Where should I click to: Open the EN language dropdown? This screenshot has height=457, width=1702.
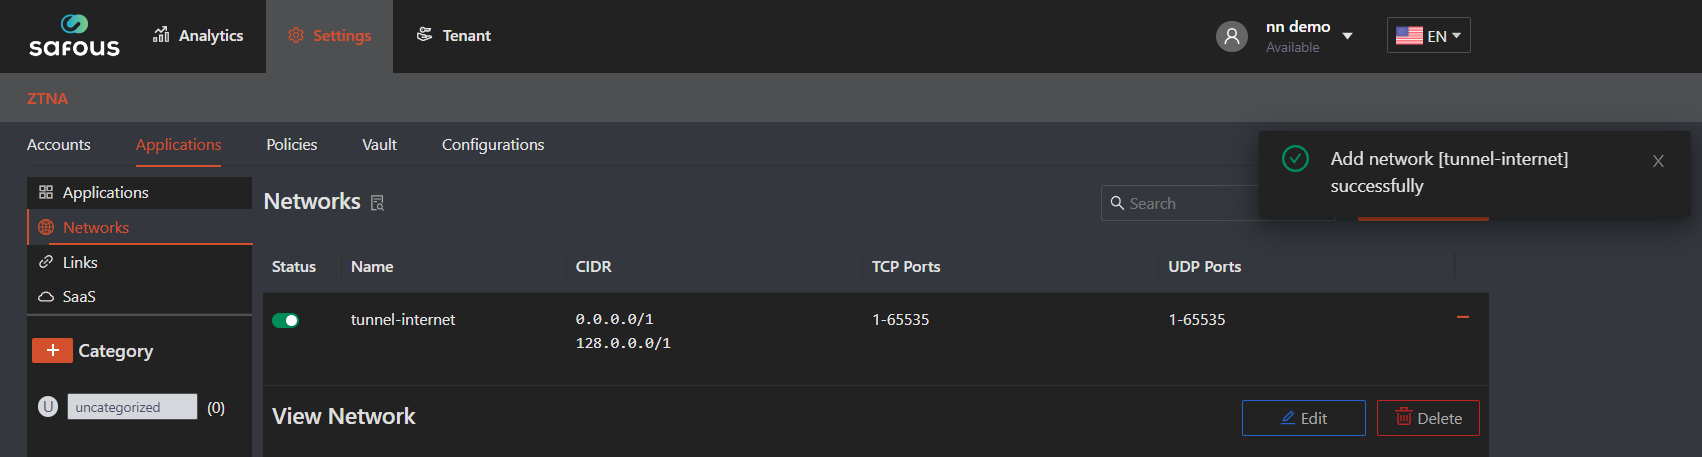click(1428, 36)
